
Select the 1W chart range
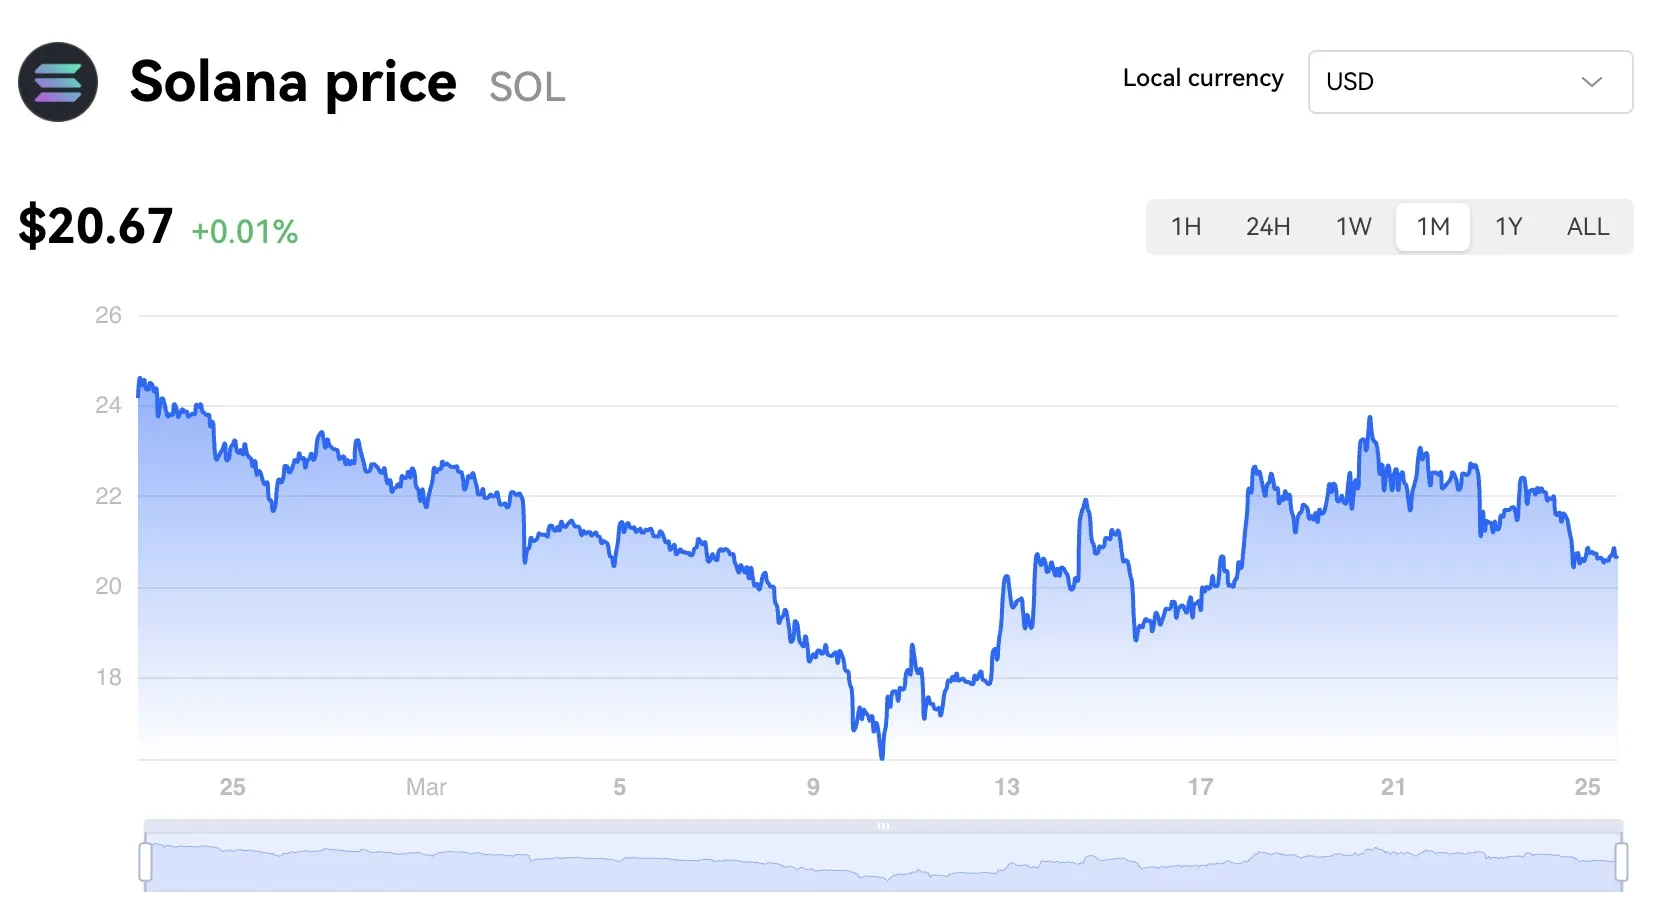tap(1354, 227)
